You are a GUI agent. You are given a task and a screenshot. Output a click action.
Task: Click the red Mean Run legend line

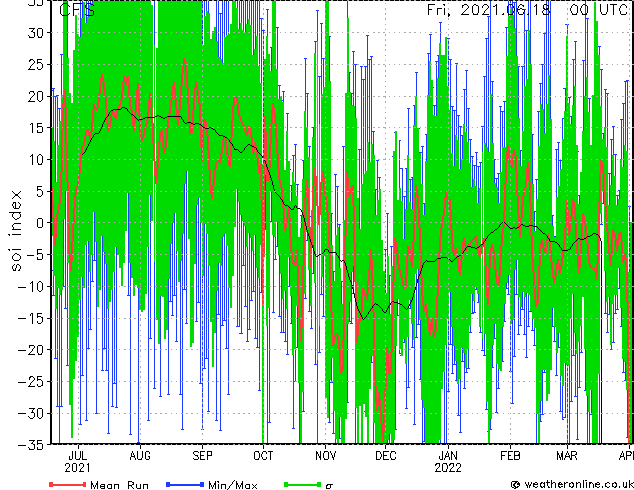[x=68, y=484]
